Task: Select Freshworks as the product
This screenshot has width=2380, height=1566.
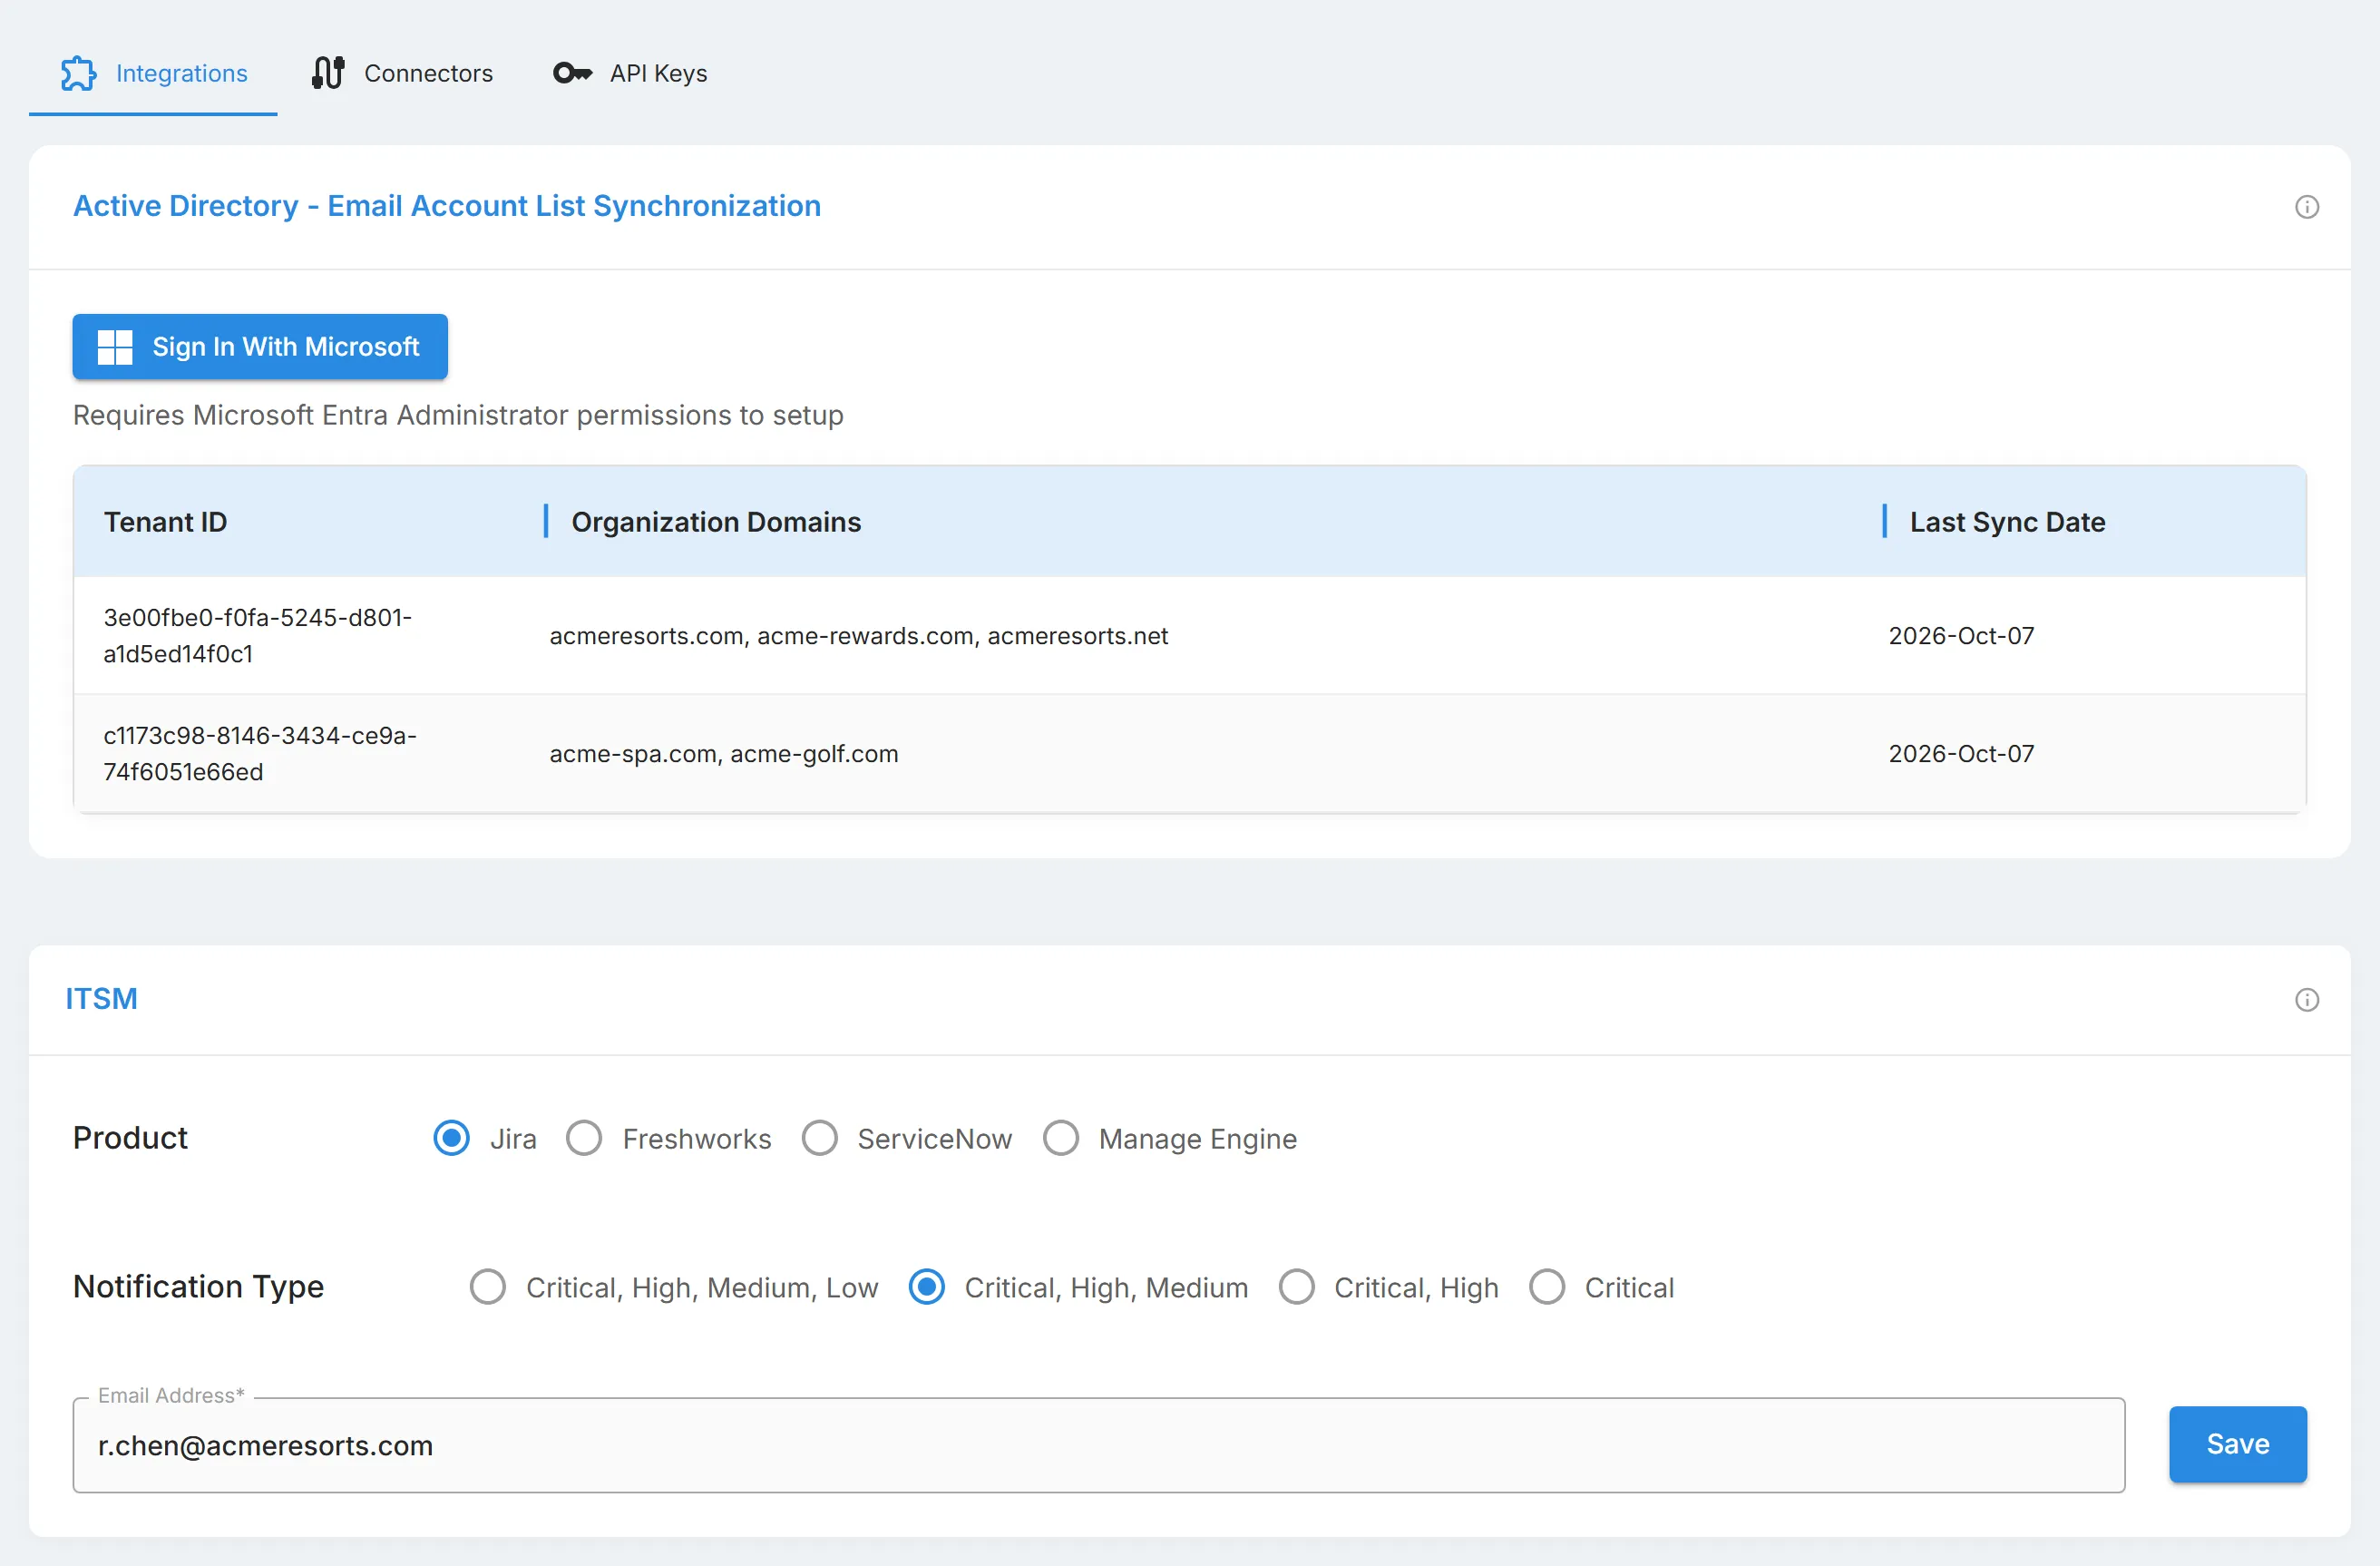Action: pos(584,1138)
